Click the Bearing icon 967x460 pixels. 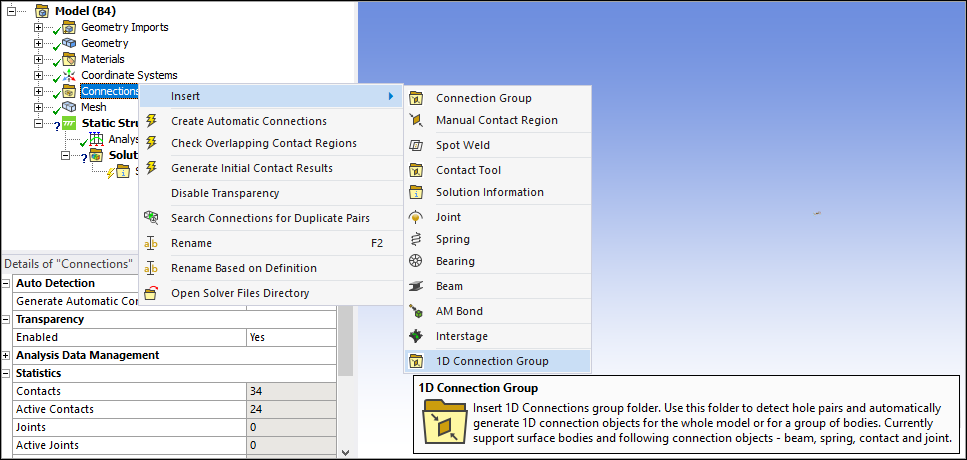point(416,261)
